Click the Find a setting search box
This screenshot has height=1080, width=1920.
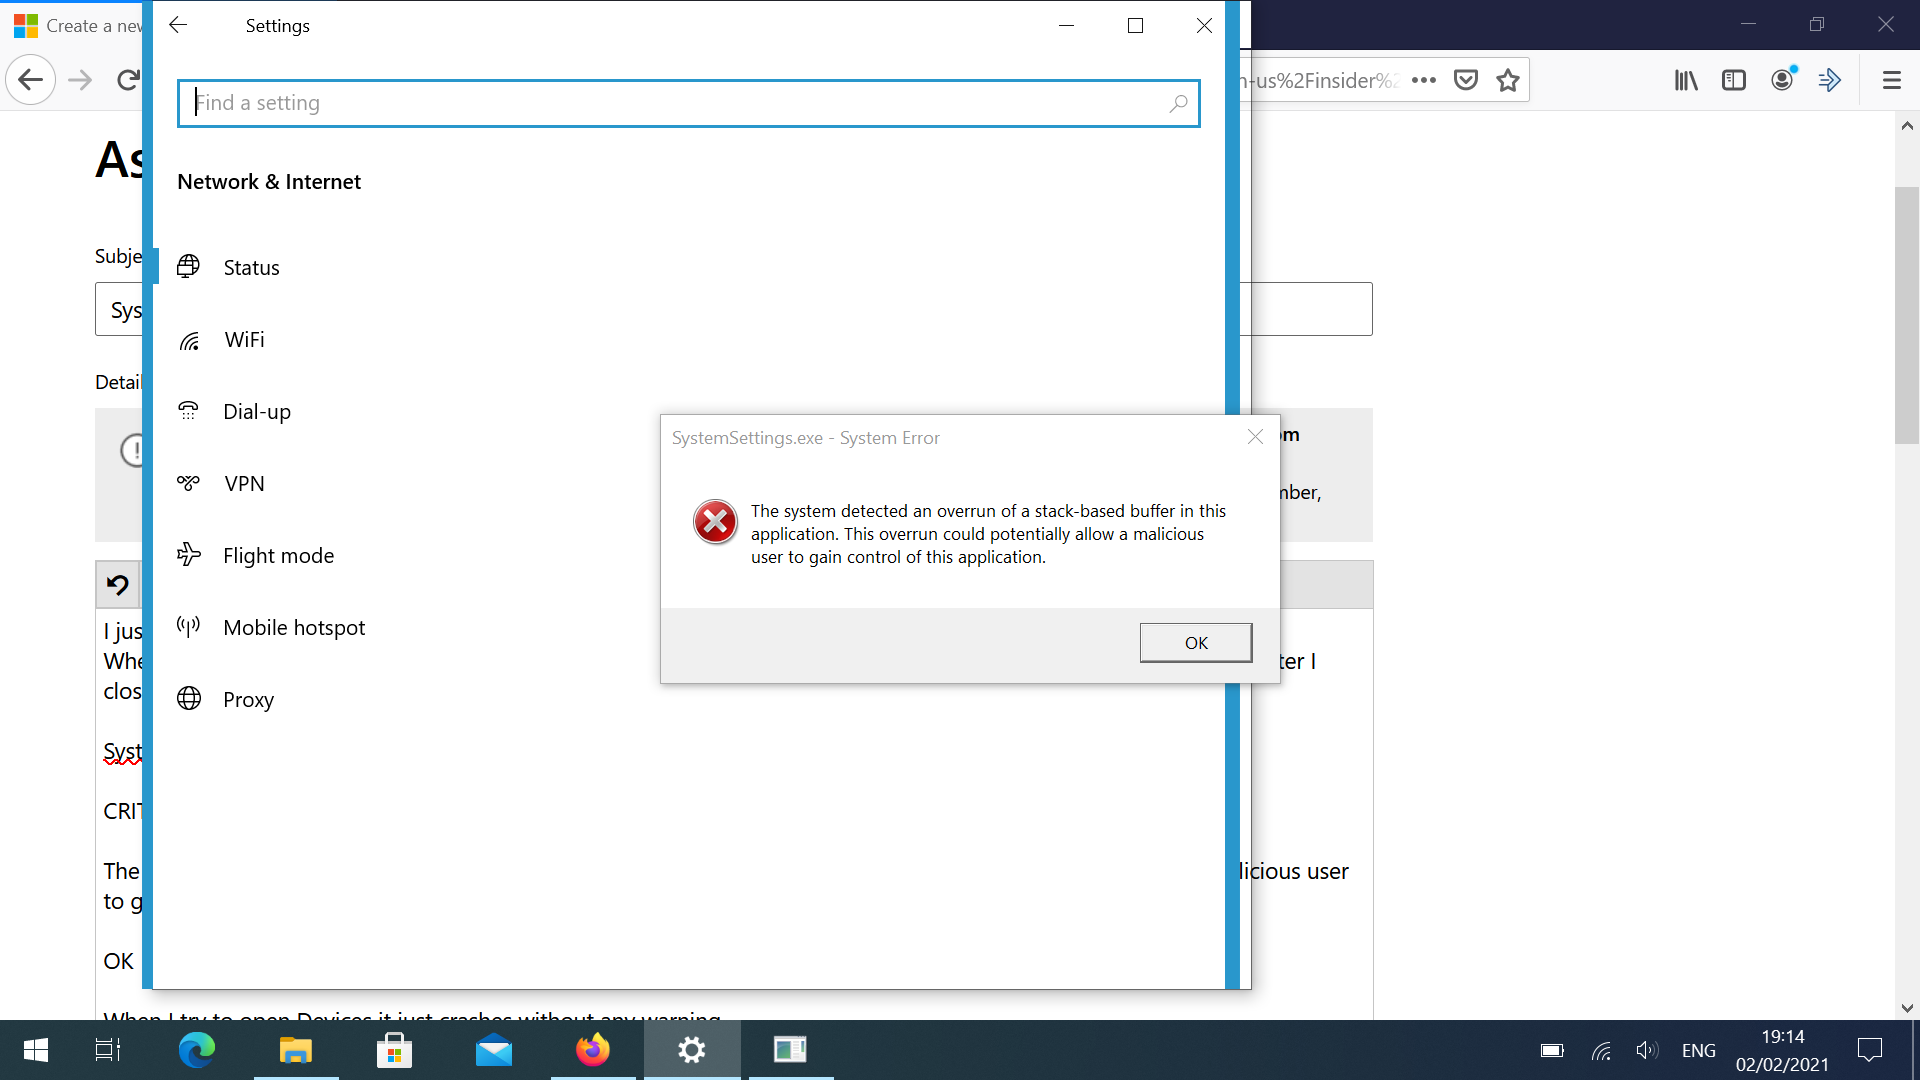(680, 103)
